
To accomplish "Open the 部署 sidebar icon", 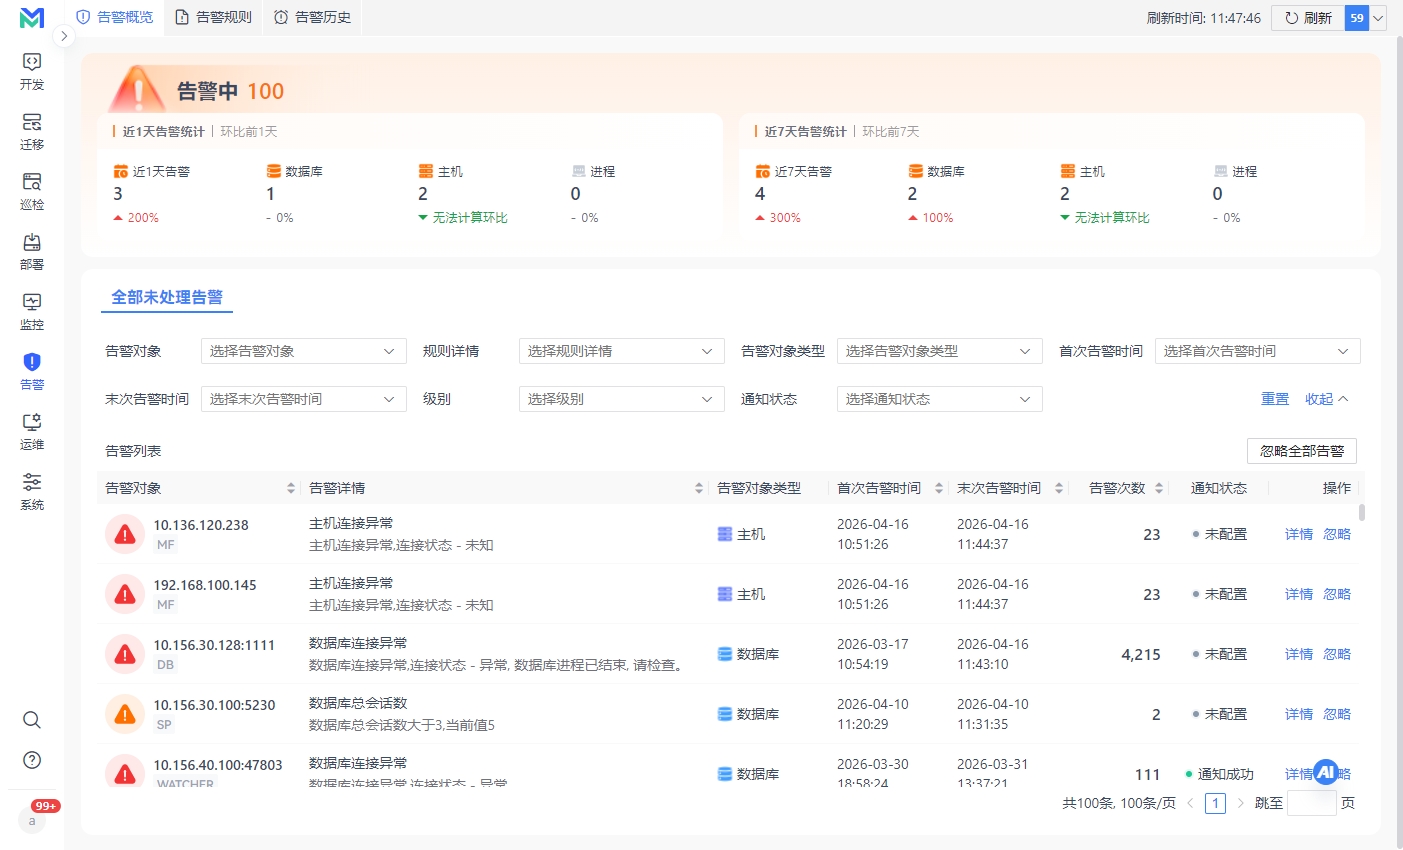I will (x=32, y=251).
